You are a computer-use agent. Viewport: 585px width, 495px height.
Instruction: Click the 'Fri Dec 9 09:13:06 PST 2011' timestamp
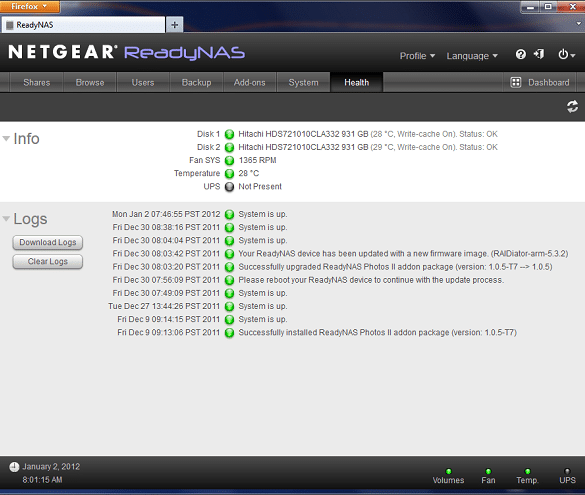(169, 333)
